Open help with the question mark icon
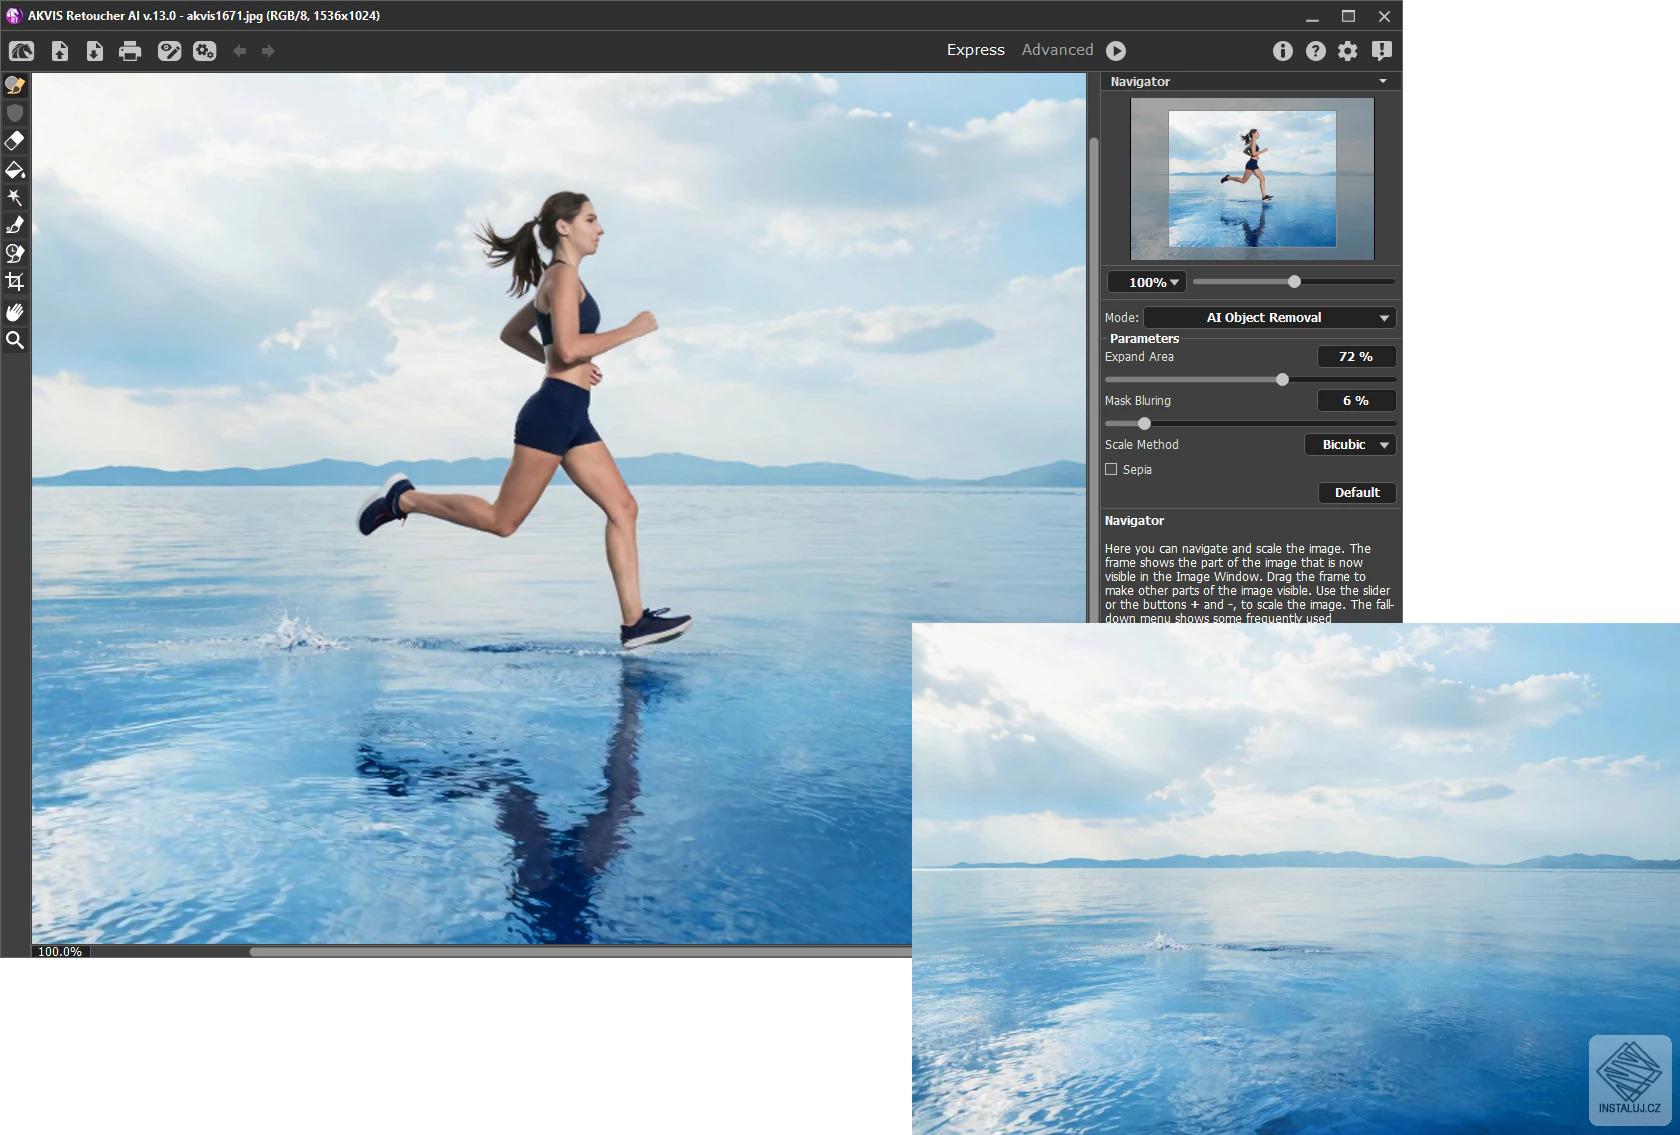 [x=1315, y=51]
